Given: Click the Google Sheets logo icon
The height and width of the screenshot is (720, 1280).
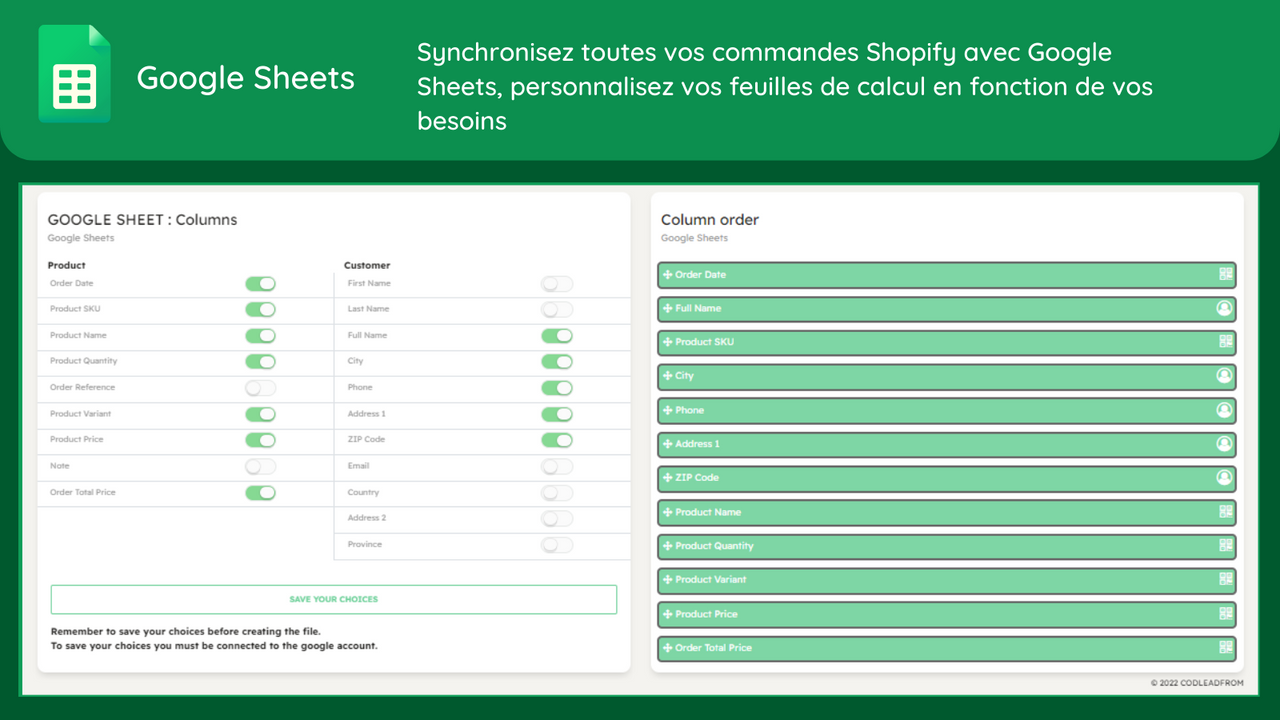Looking at the screenshot, I should tap(74, 74).
